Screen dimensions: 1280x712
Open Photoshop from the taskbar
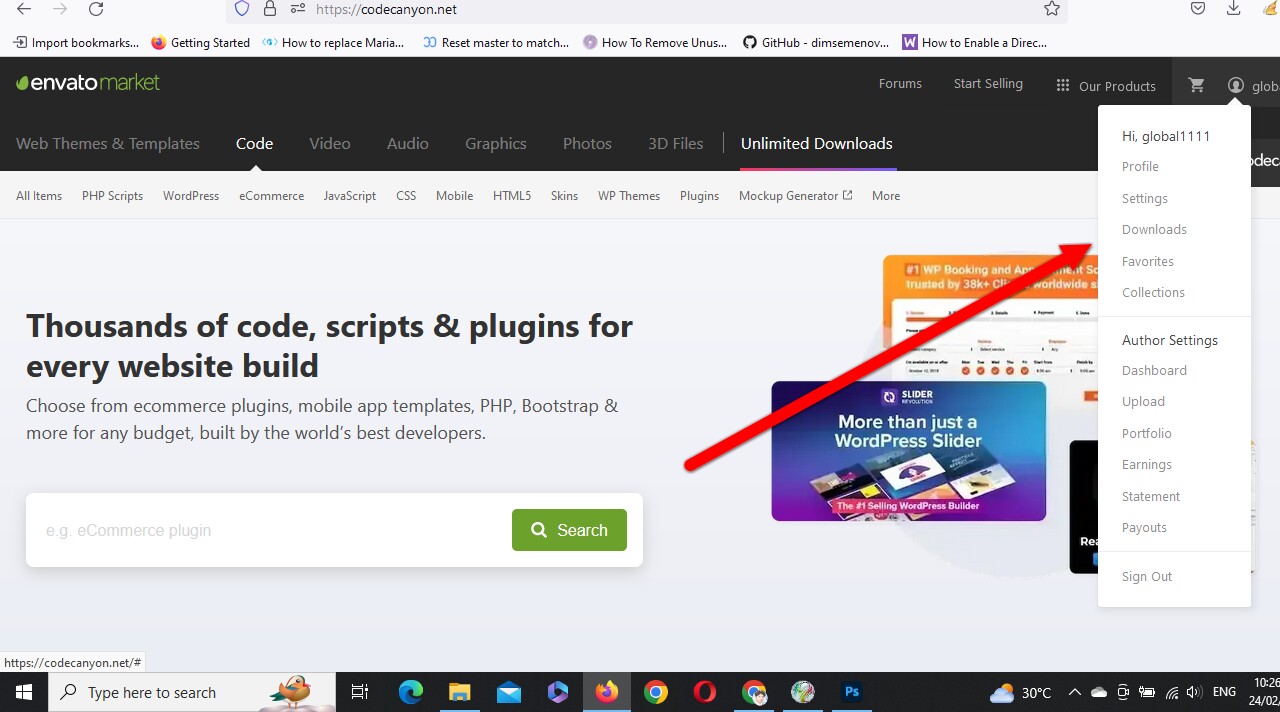tap(852, 692)
